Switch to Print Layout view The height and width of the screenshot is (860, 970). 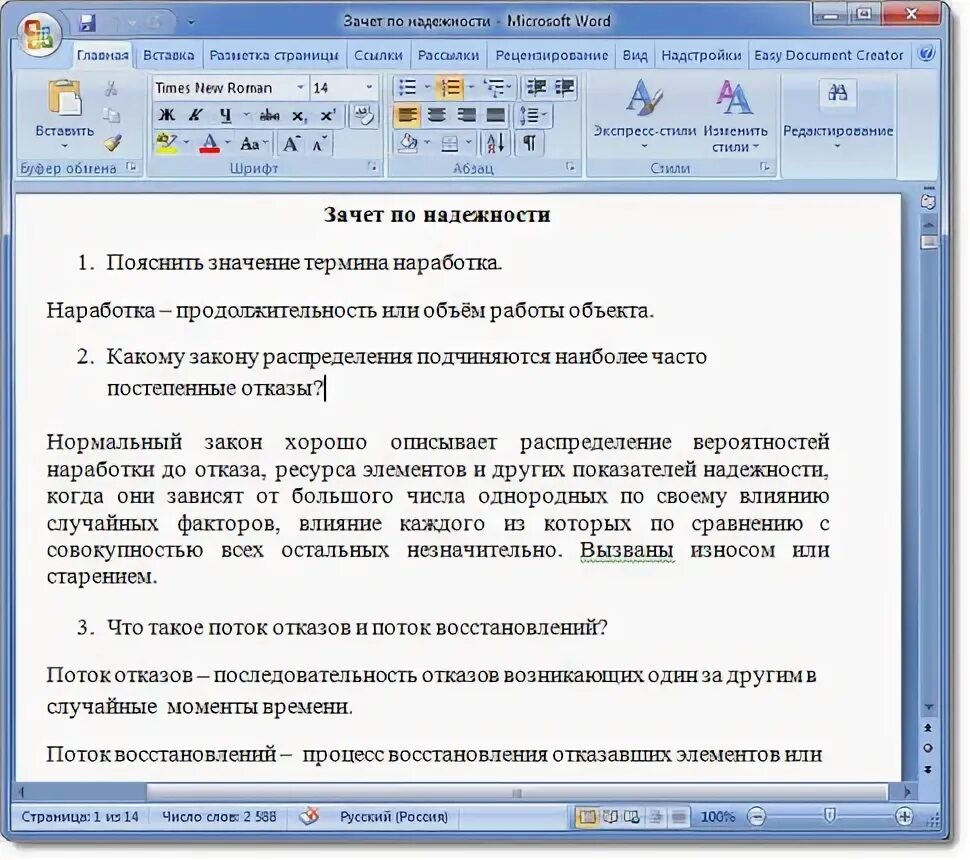pos(586,817)
